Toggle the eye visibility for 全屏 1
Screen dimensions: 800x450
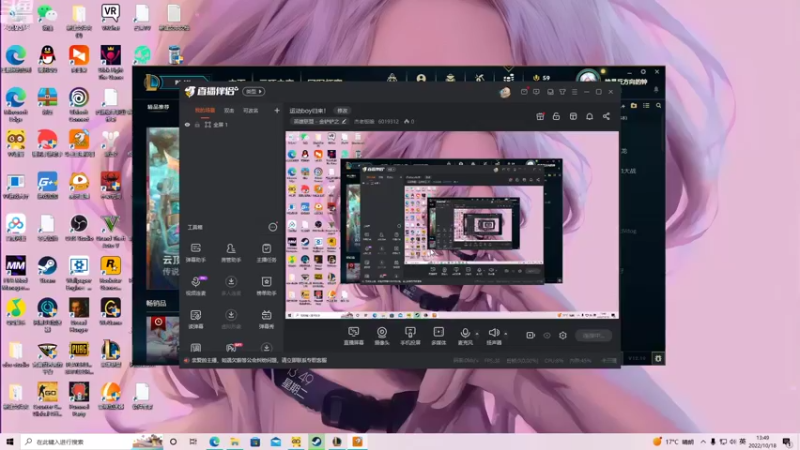187,124
